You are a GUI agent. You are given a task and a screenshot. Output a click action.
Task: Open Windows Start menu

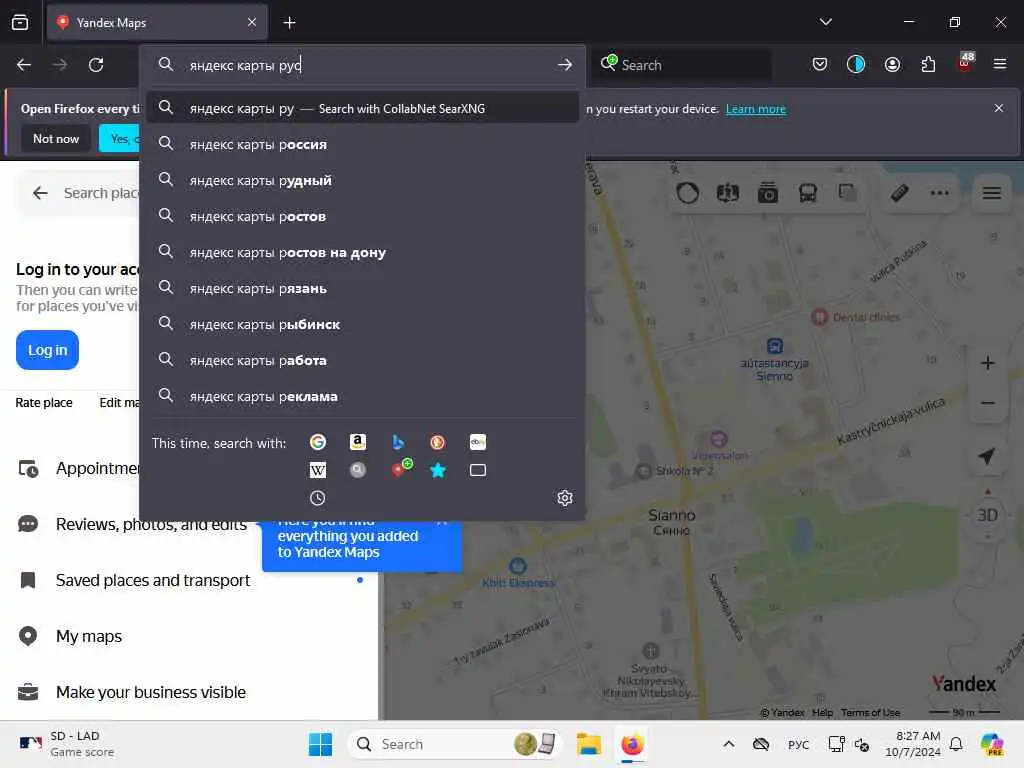tap(320, 744)
